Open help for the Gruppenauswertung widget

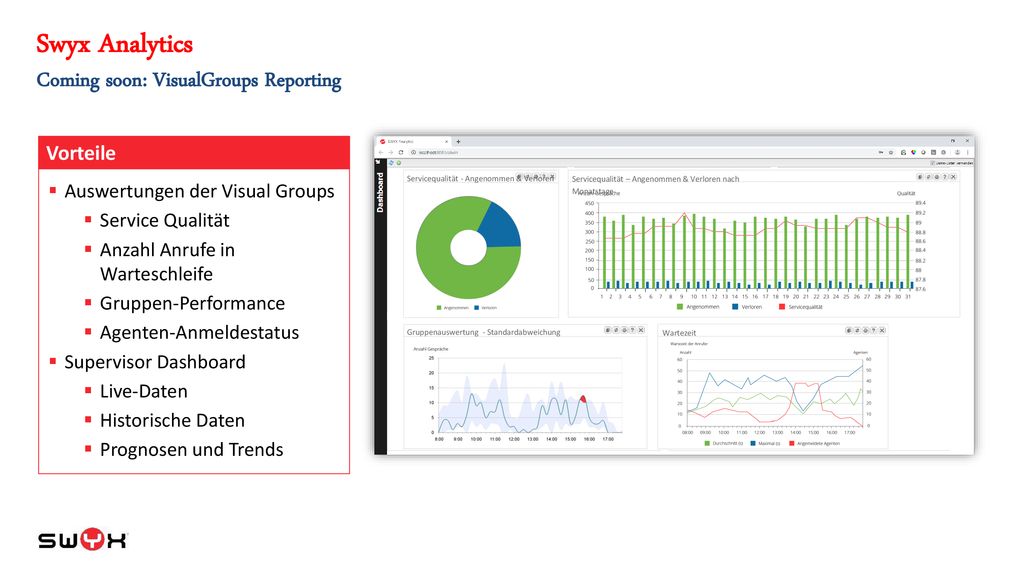pyautogui.click(x=633, y=330)
